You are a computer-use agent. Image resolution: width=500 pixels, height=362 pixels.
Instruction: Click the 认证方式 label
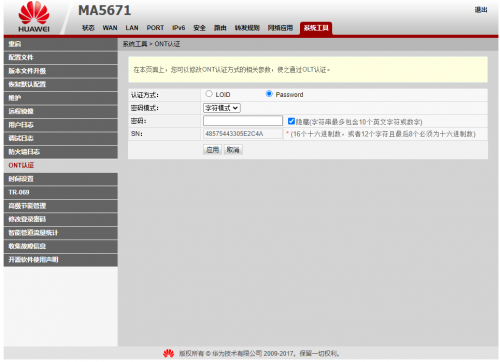pyautogui.click(x=145, y=95)
